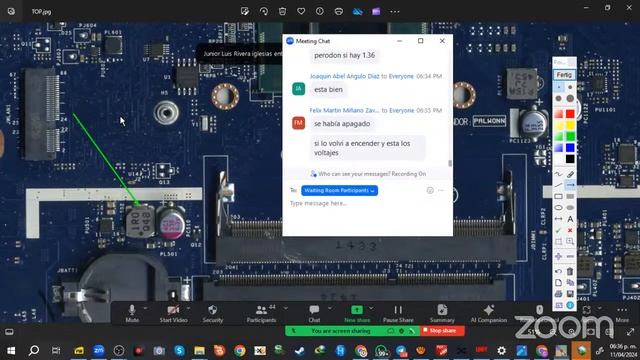Open the Zoom Chat button
Image resolution: width=640 pixels, height=360 pixels.
(314, 313)
